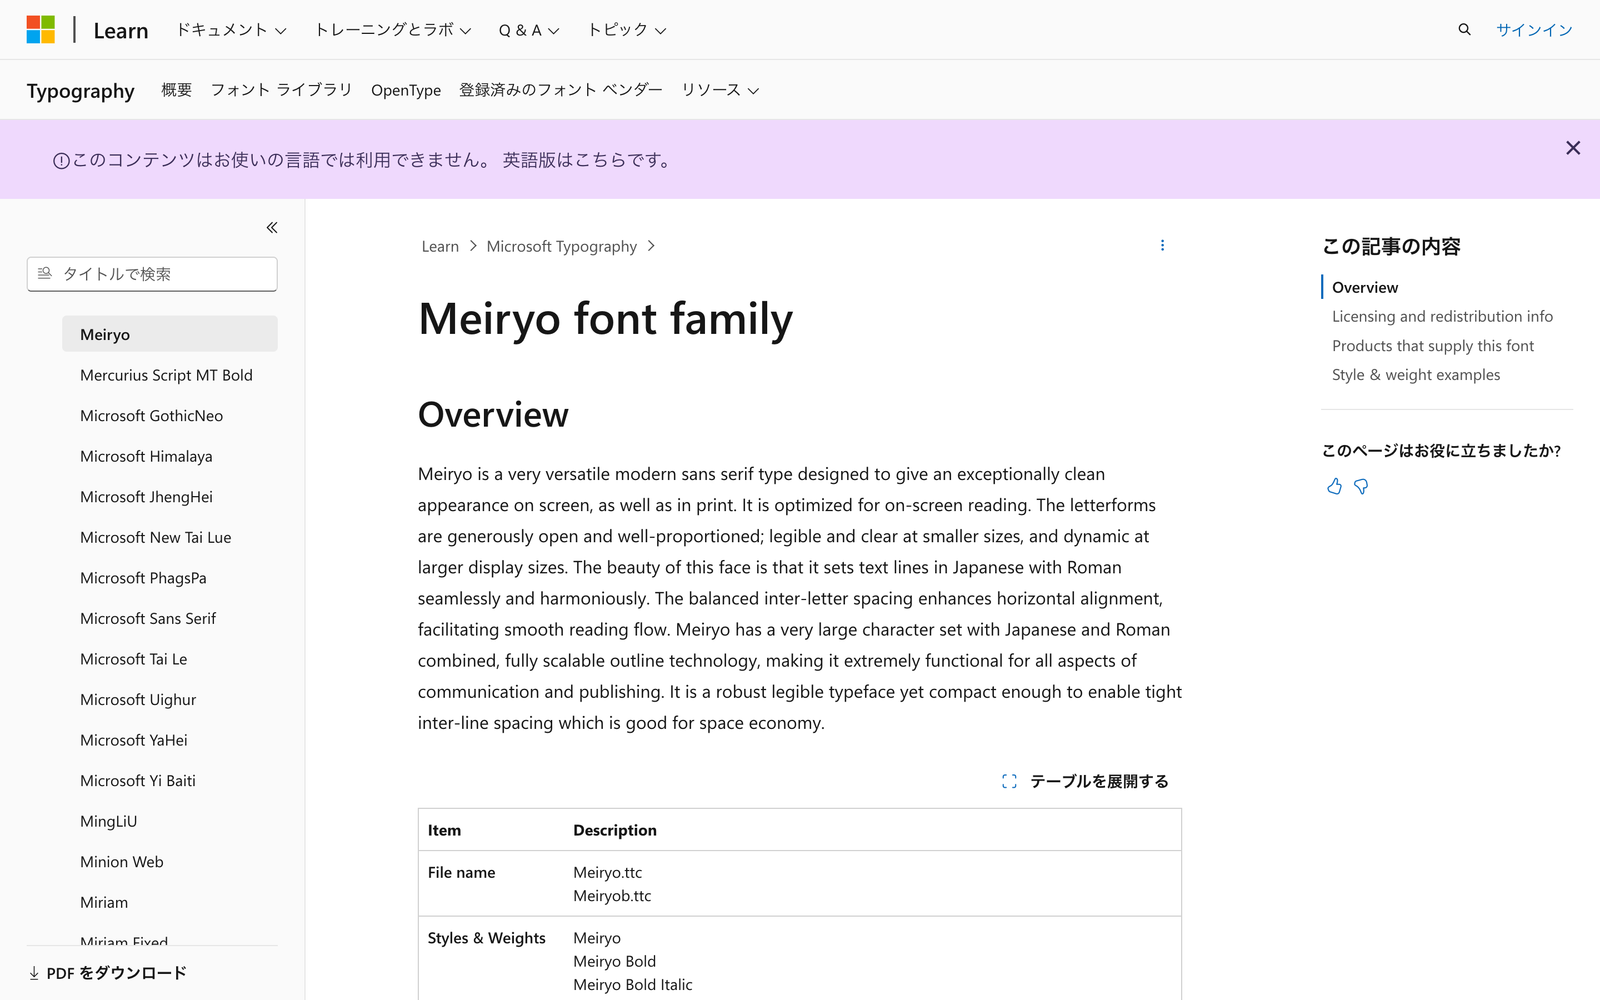Open 登録済みのフォント ベンダー page
Screen dimensions: 1600x1000
pos(561,90)
